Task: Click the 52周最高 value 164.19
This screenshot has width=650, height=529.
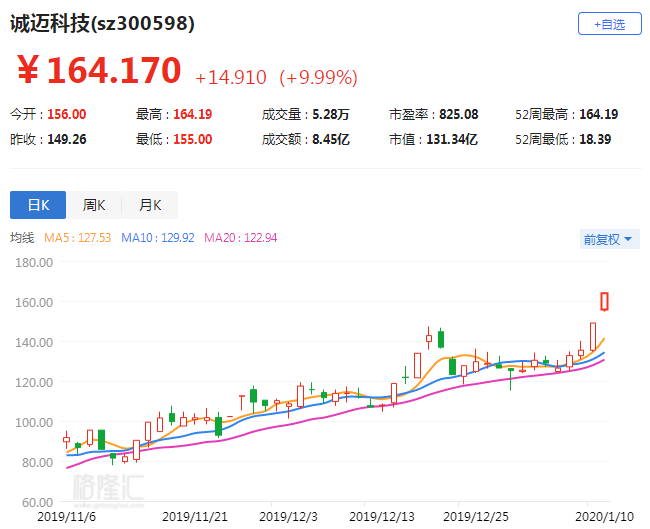Action: (x=599, y=114)
